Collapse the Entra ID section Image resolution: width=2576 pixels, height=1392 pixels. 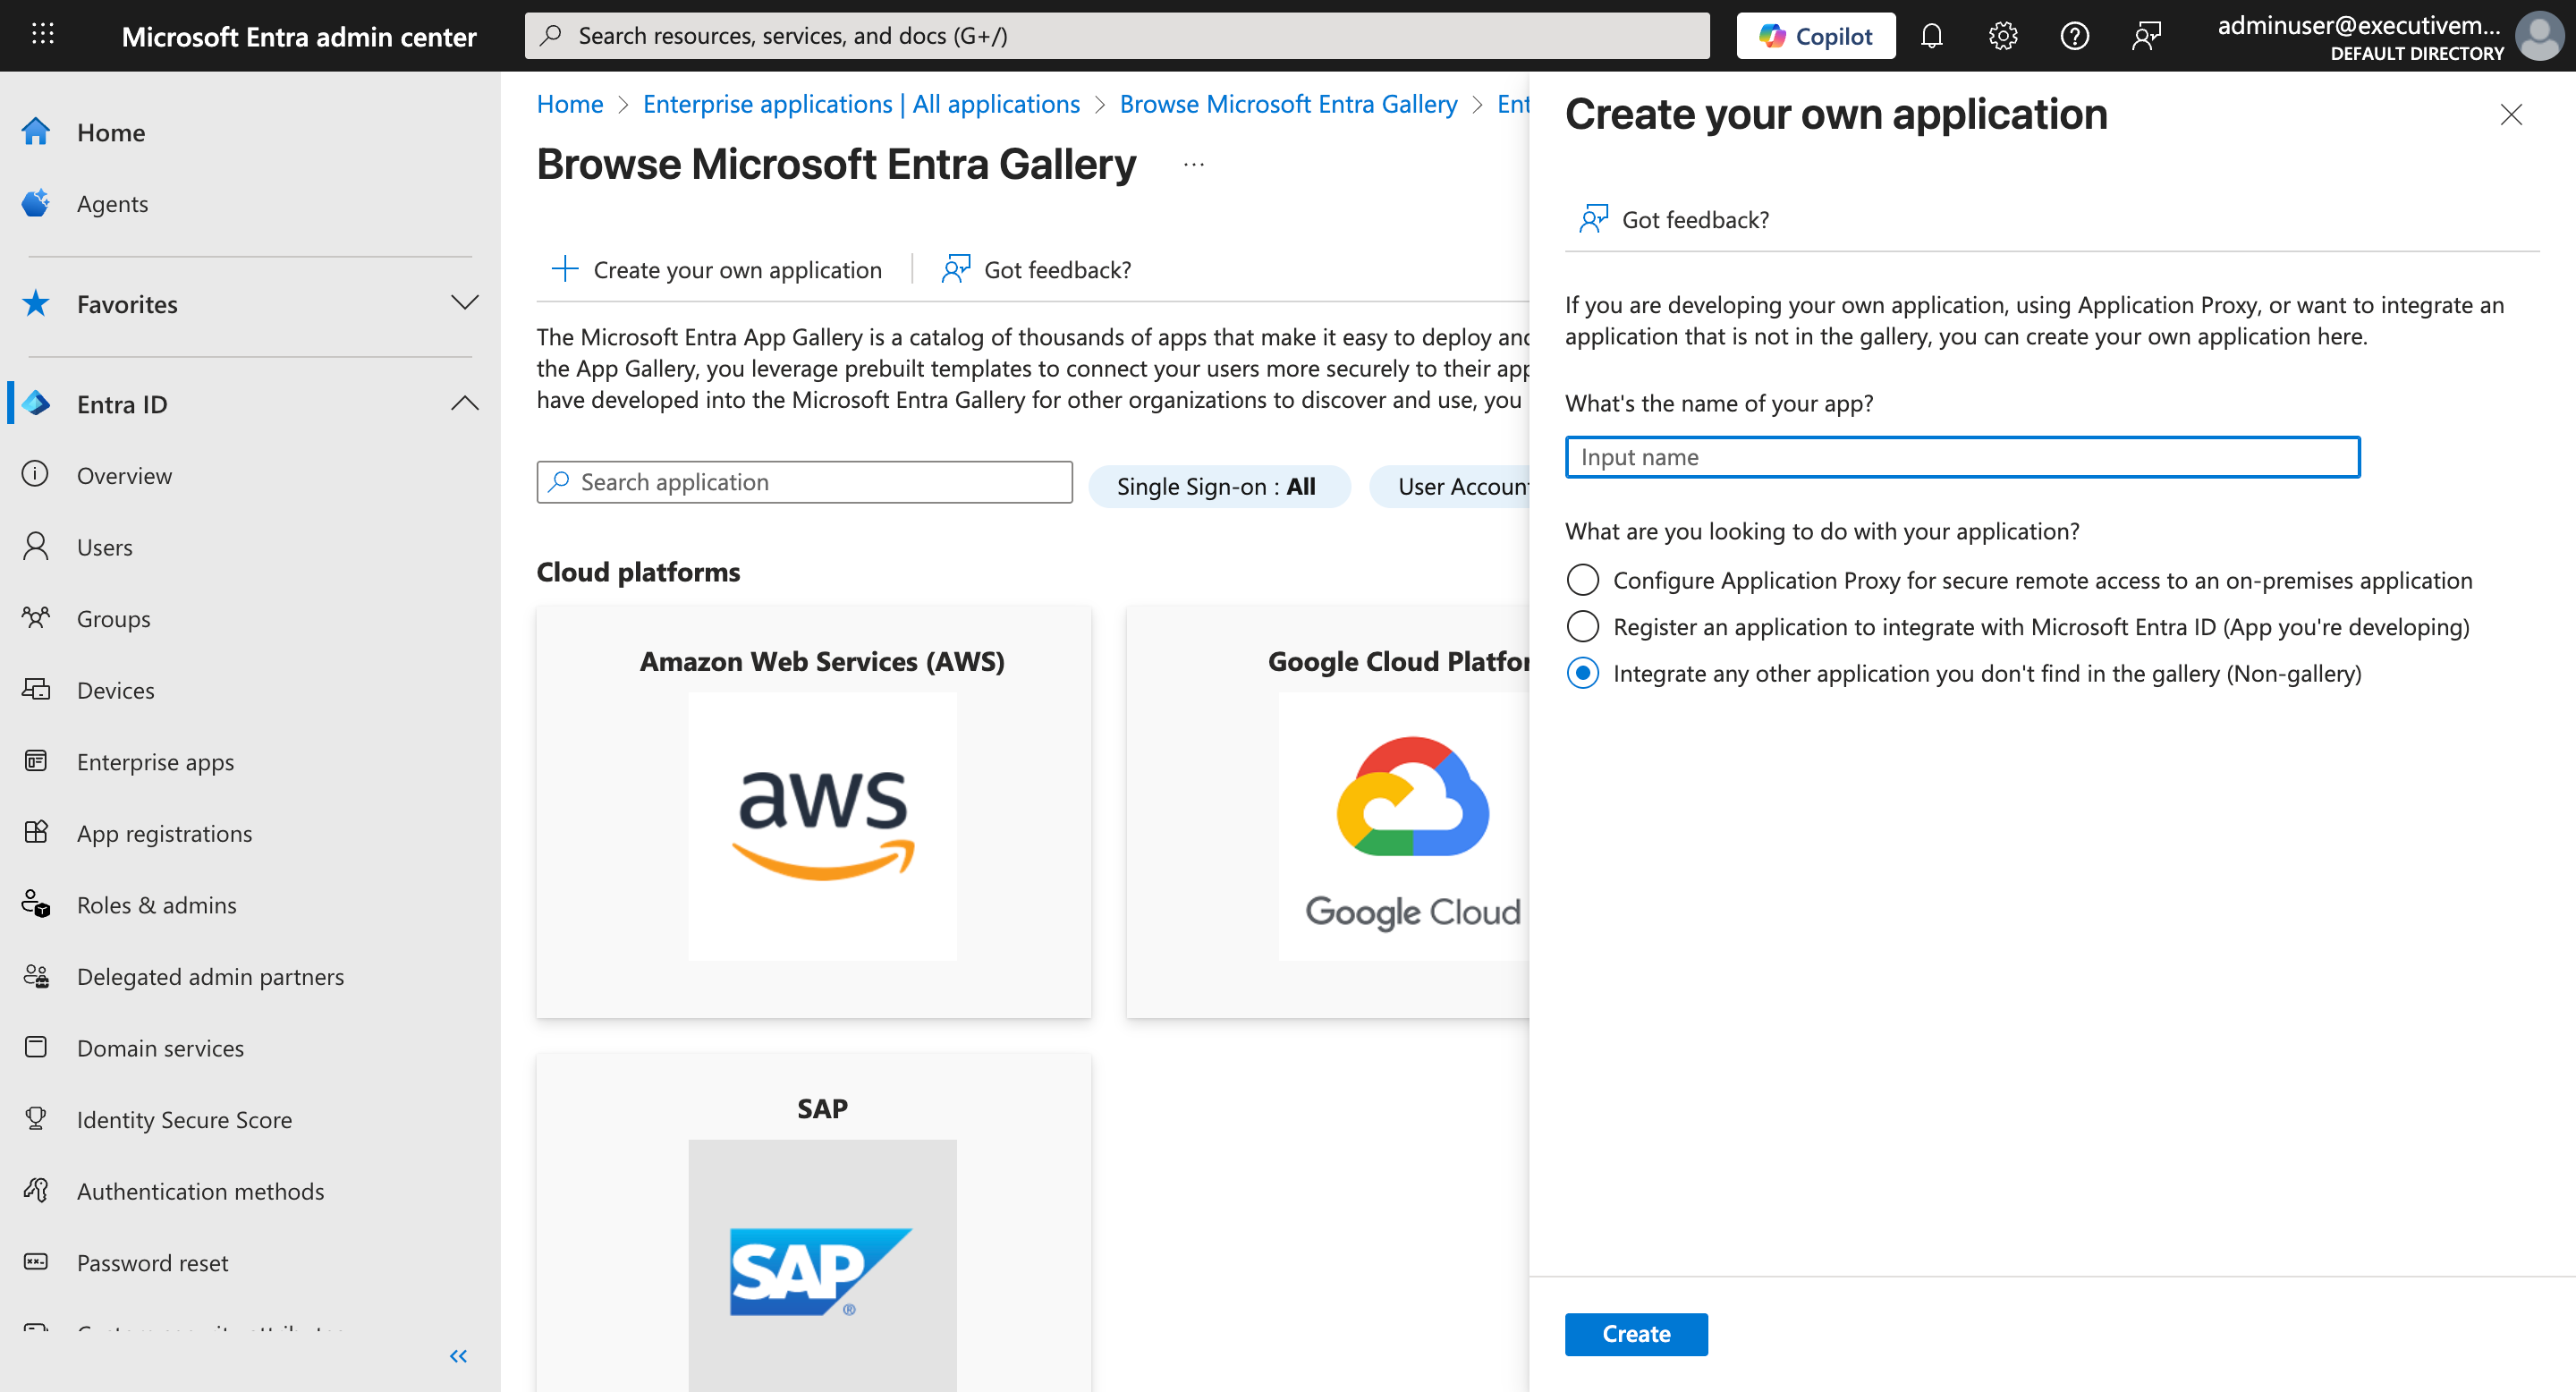click(x=464, y=404)
